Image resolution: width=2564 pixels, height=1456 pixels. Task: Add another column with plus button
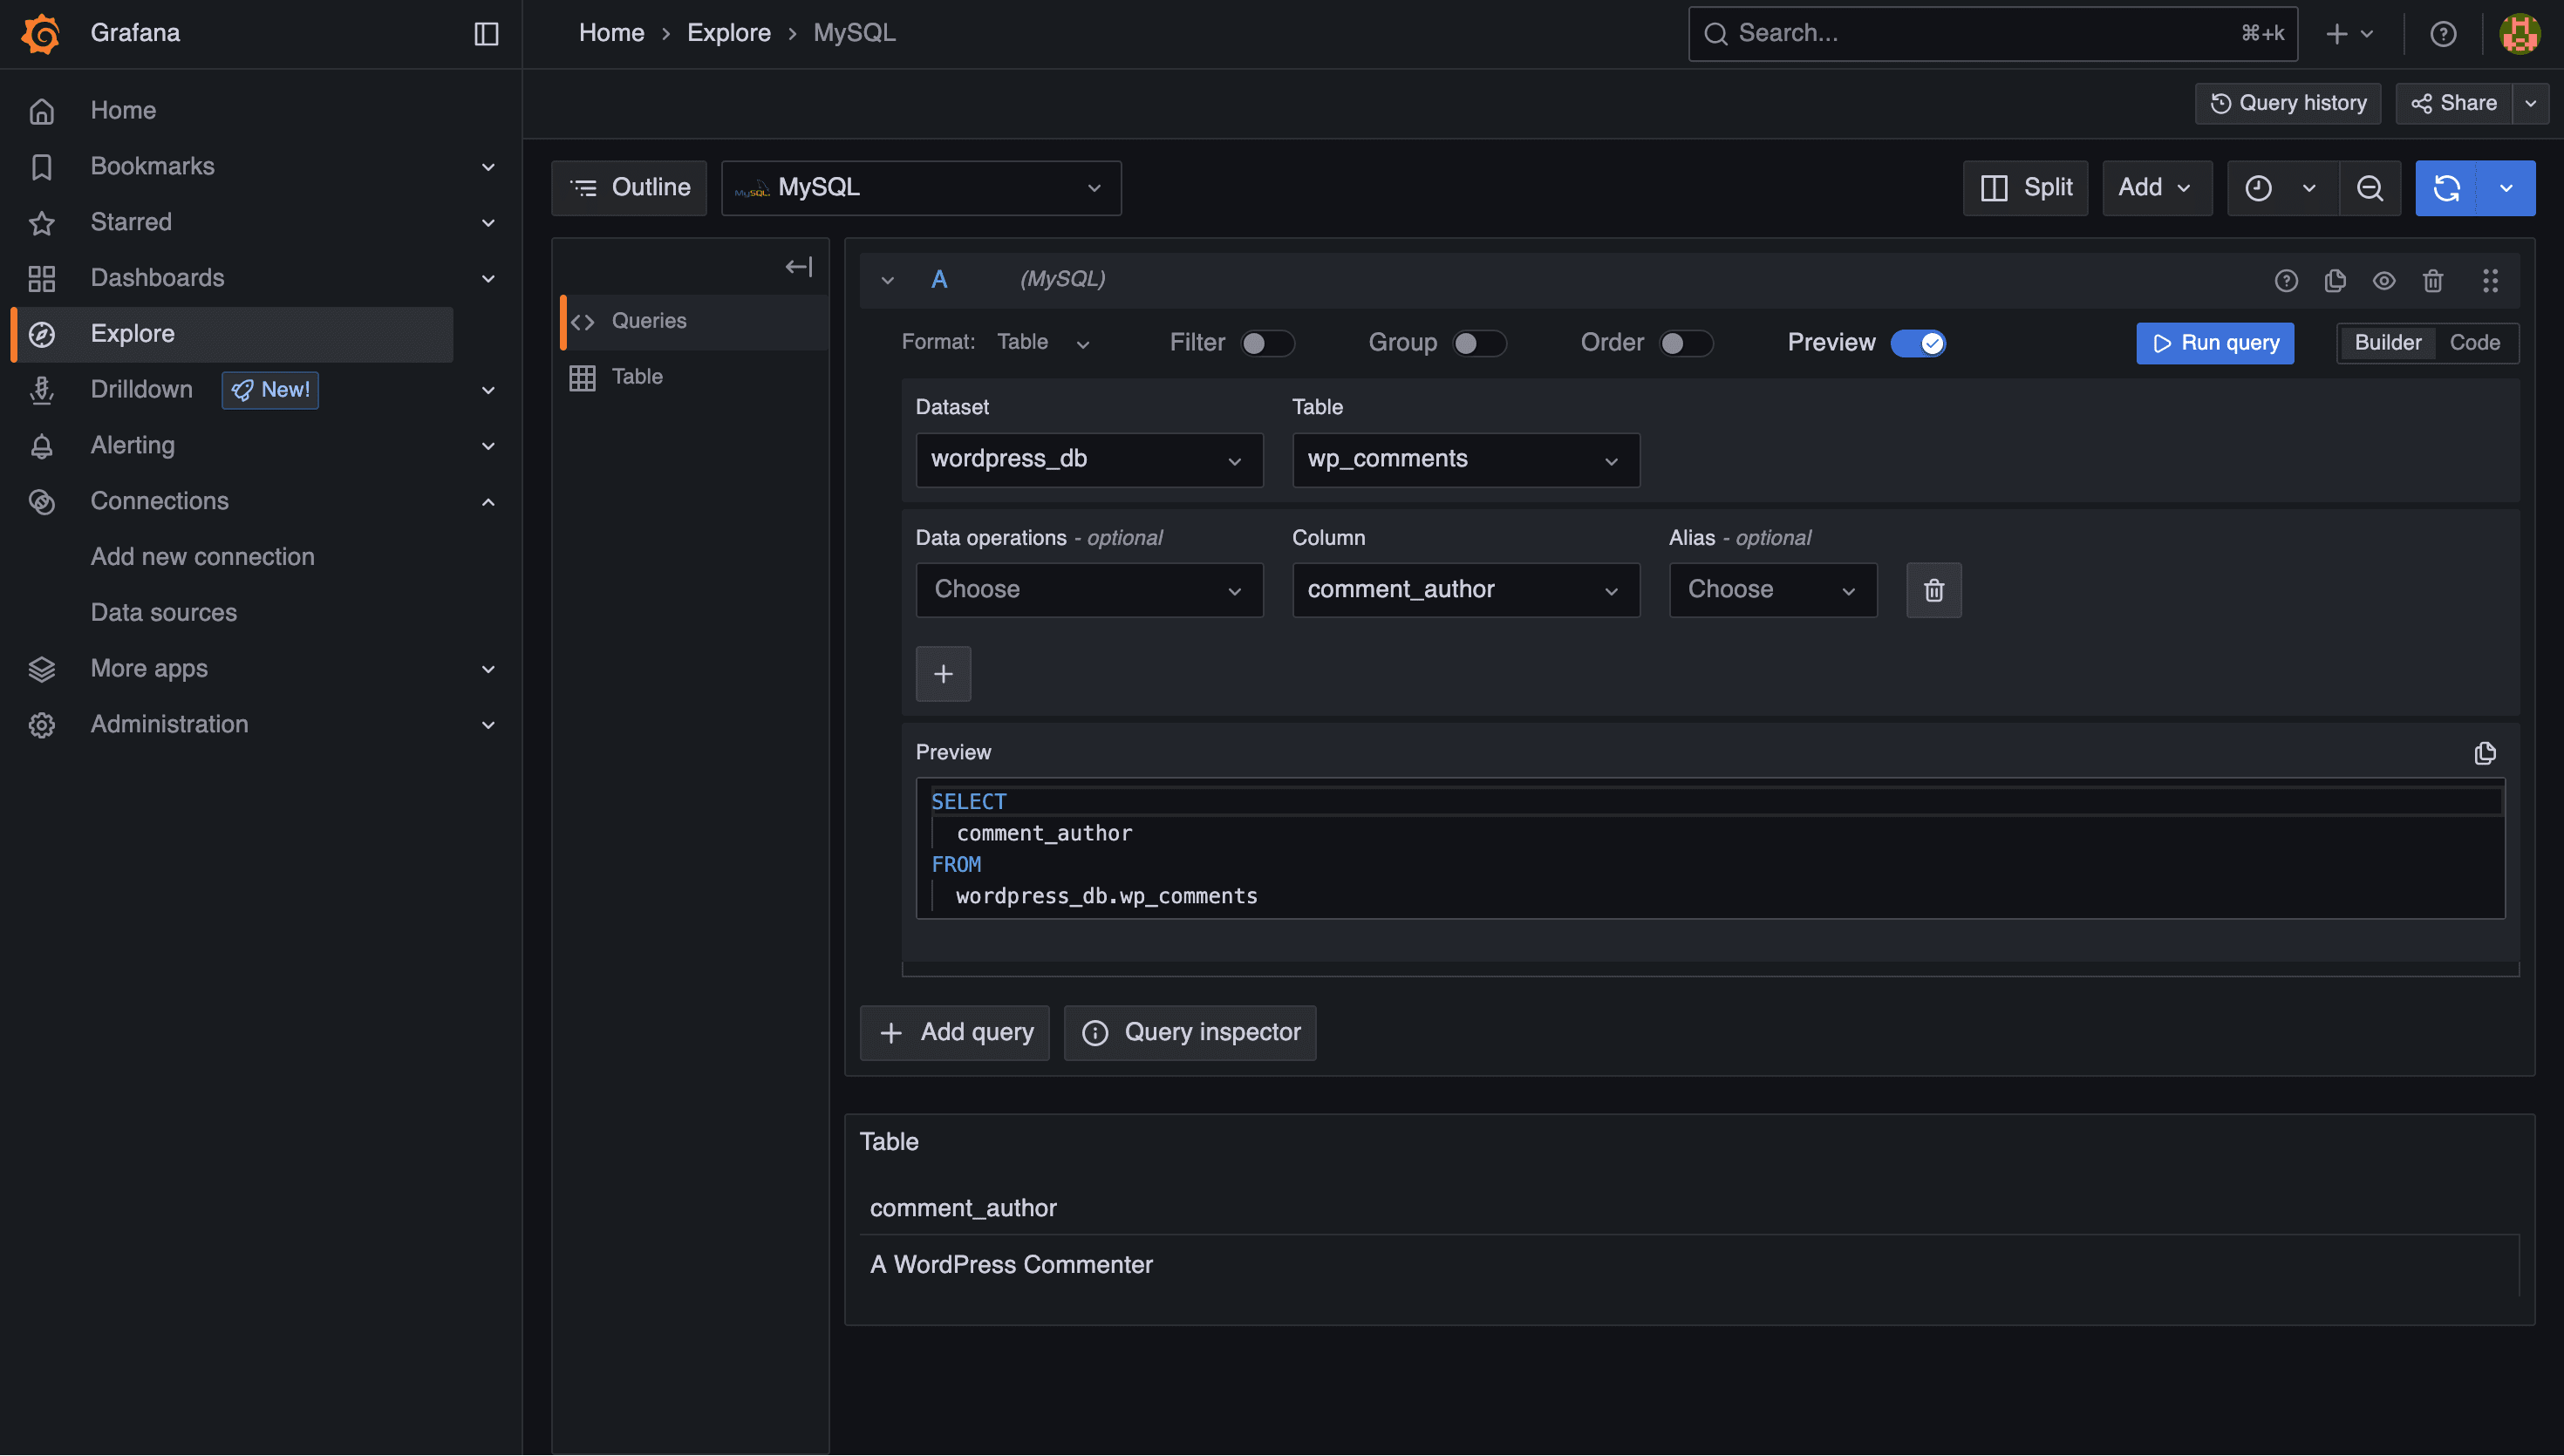[943, 674]
